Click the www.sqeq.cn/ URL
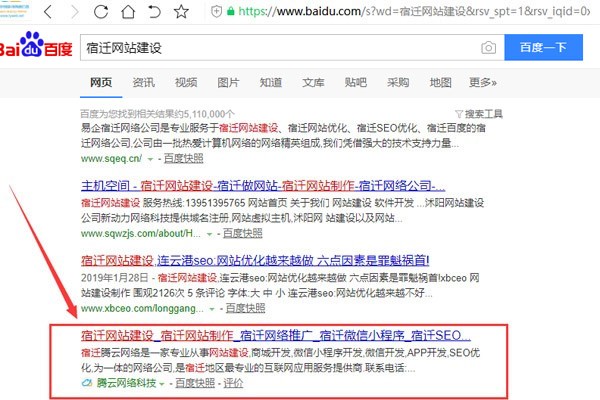 [x=111, y=158]
